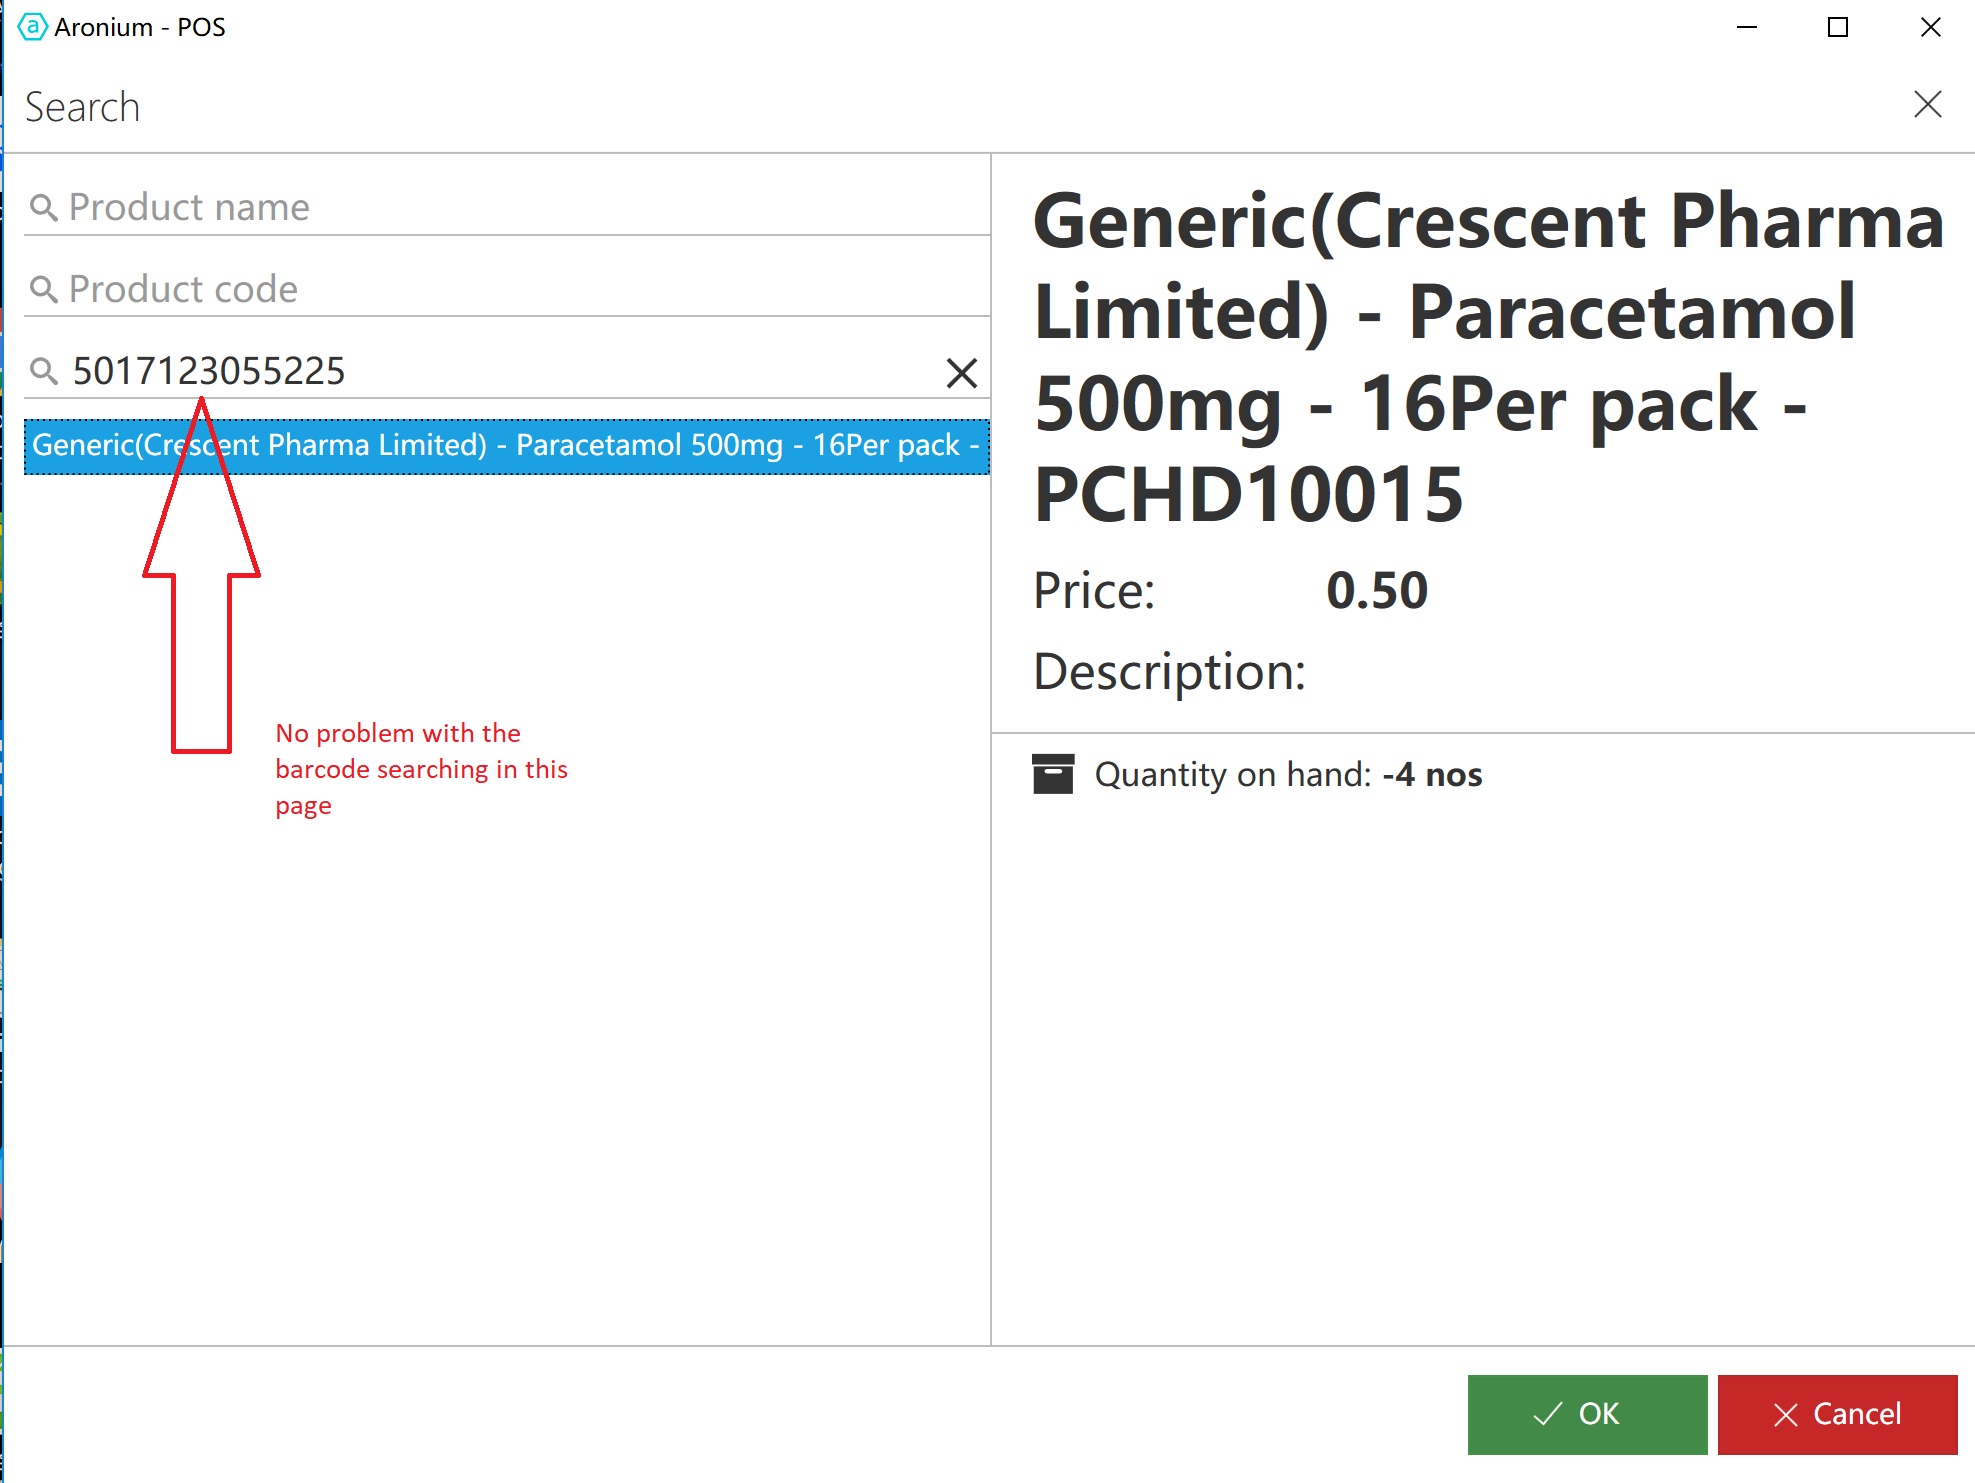Clear the barcode search text
Screen dimensions: 1975x1483
coord(961,373)
